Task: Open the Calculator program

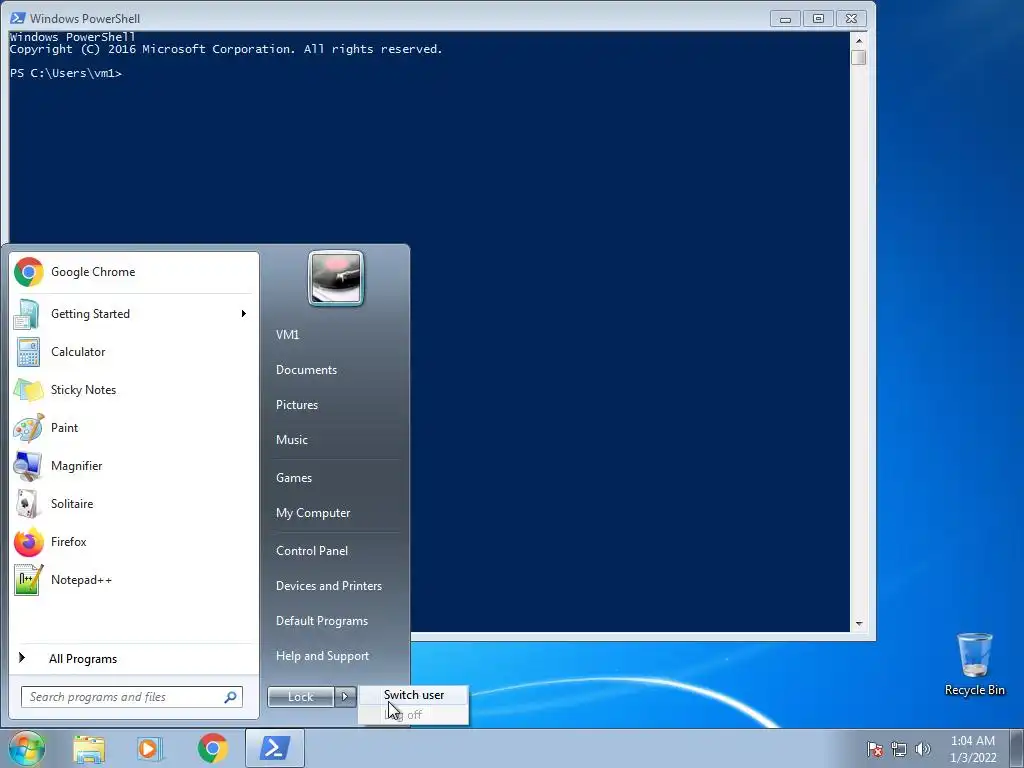Action: click(x=133, y=351)
